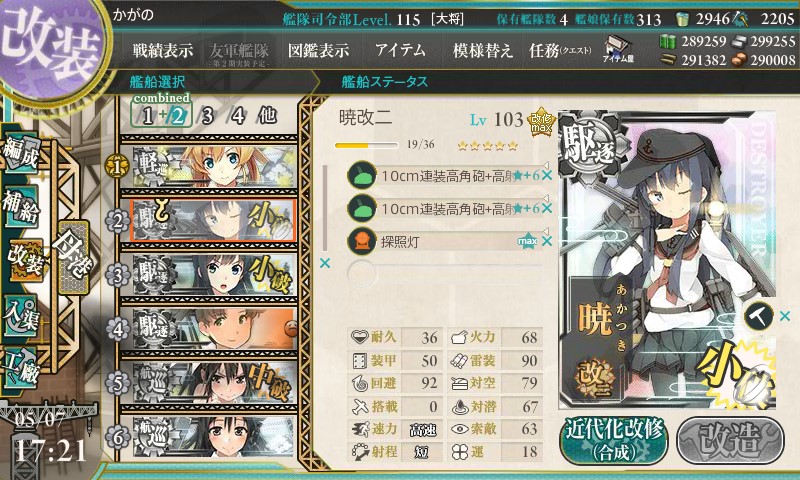Click the 近代化改修(合成) button
800x480 pixels.
(614, 440)
